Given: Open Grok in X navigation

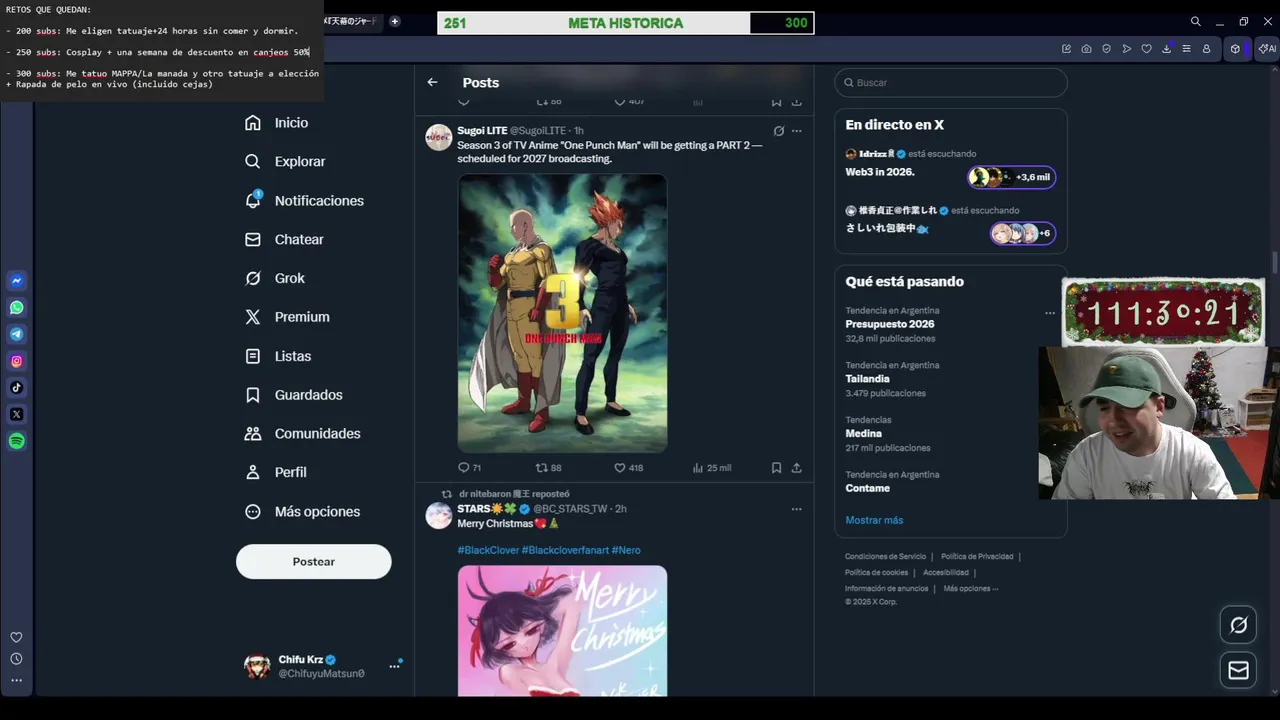Looking at the screenshot, I should (274, 278).
